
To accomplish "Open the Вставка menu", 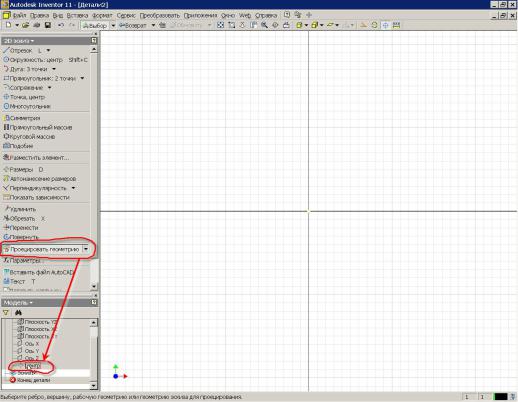I will click(77, 15).
